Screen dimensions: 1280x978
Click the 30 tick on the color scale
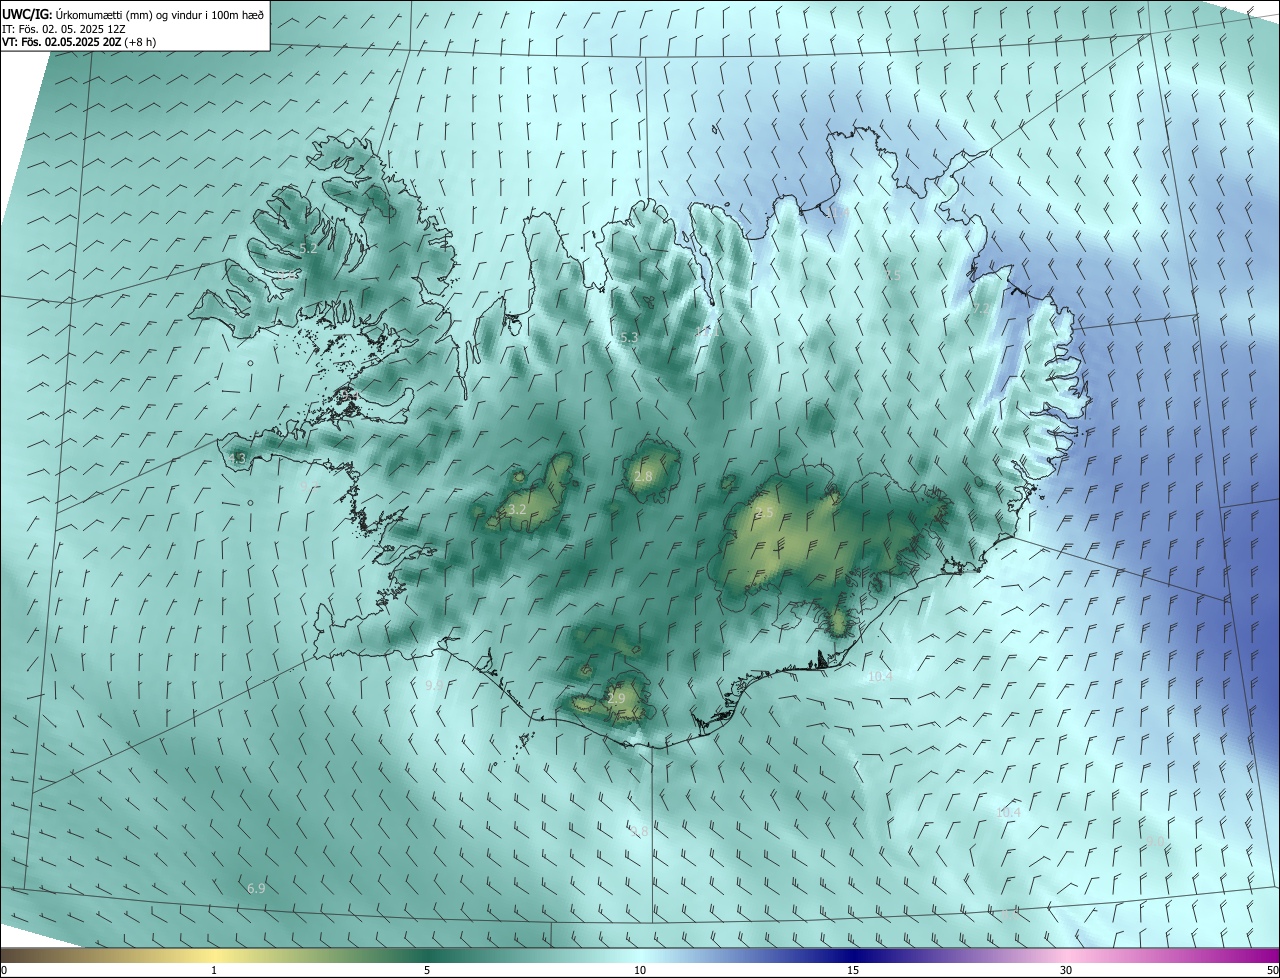[1066, 970]
